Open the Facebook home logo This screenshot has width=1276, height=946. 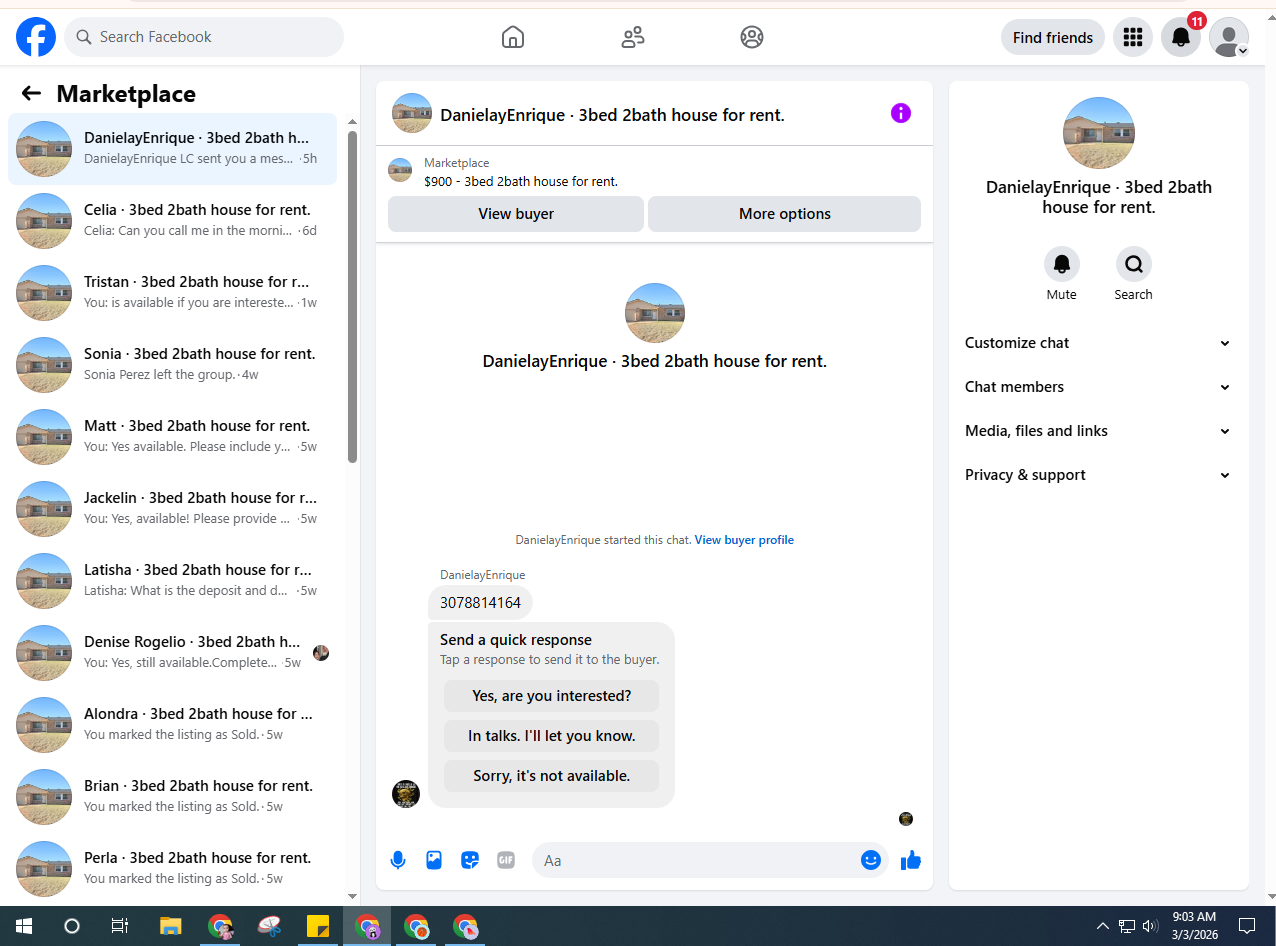(x=36, y=37)
